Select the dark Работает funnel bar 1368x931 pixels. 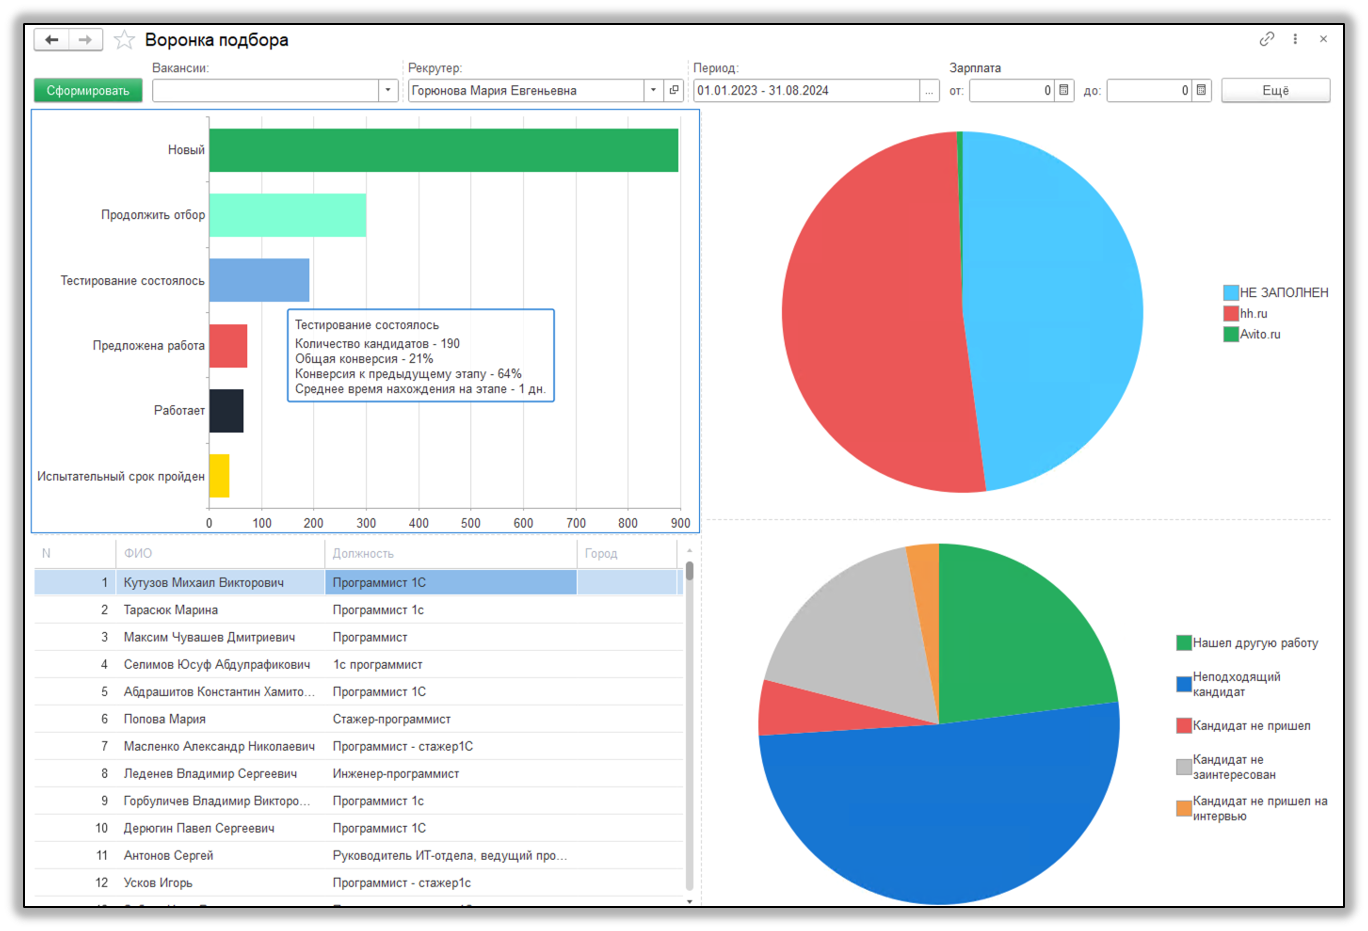pyautogui.click(x=226, y=411)
